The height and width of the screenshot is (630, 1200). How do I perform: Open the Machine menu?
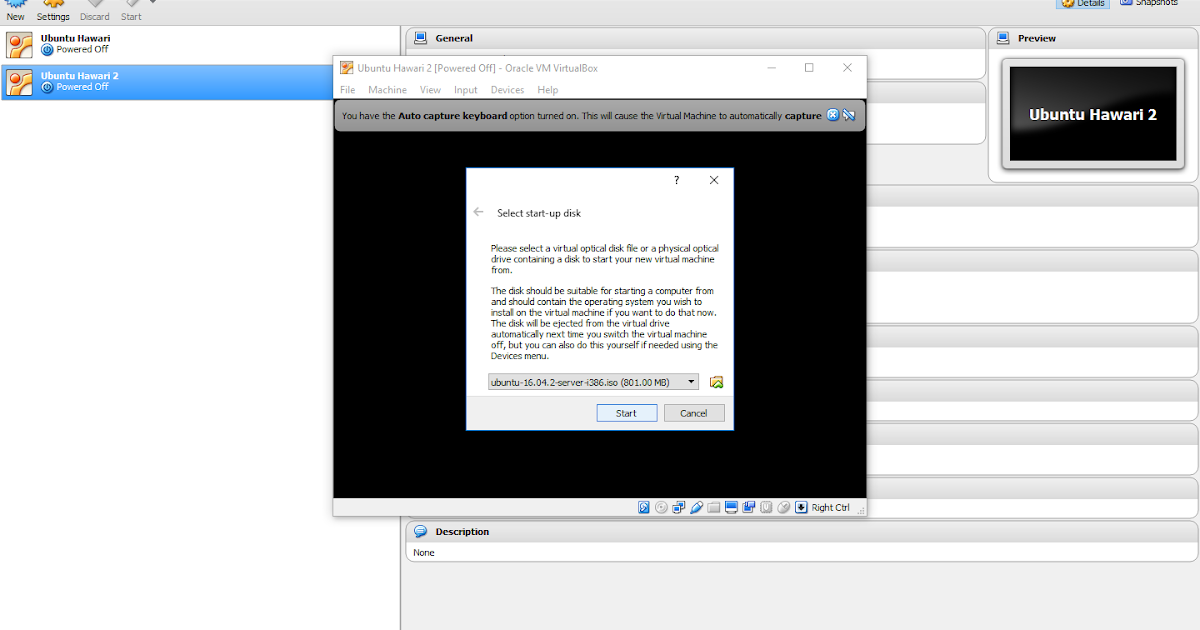coord(387,90)
